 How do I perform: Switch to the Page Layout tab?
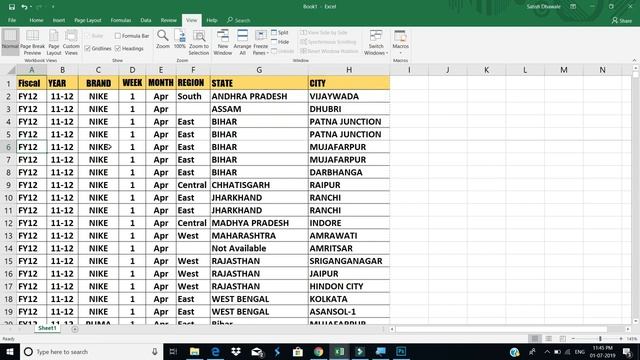[88, 20]
